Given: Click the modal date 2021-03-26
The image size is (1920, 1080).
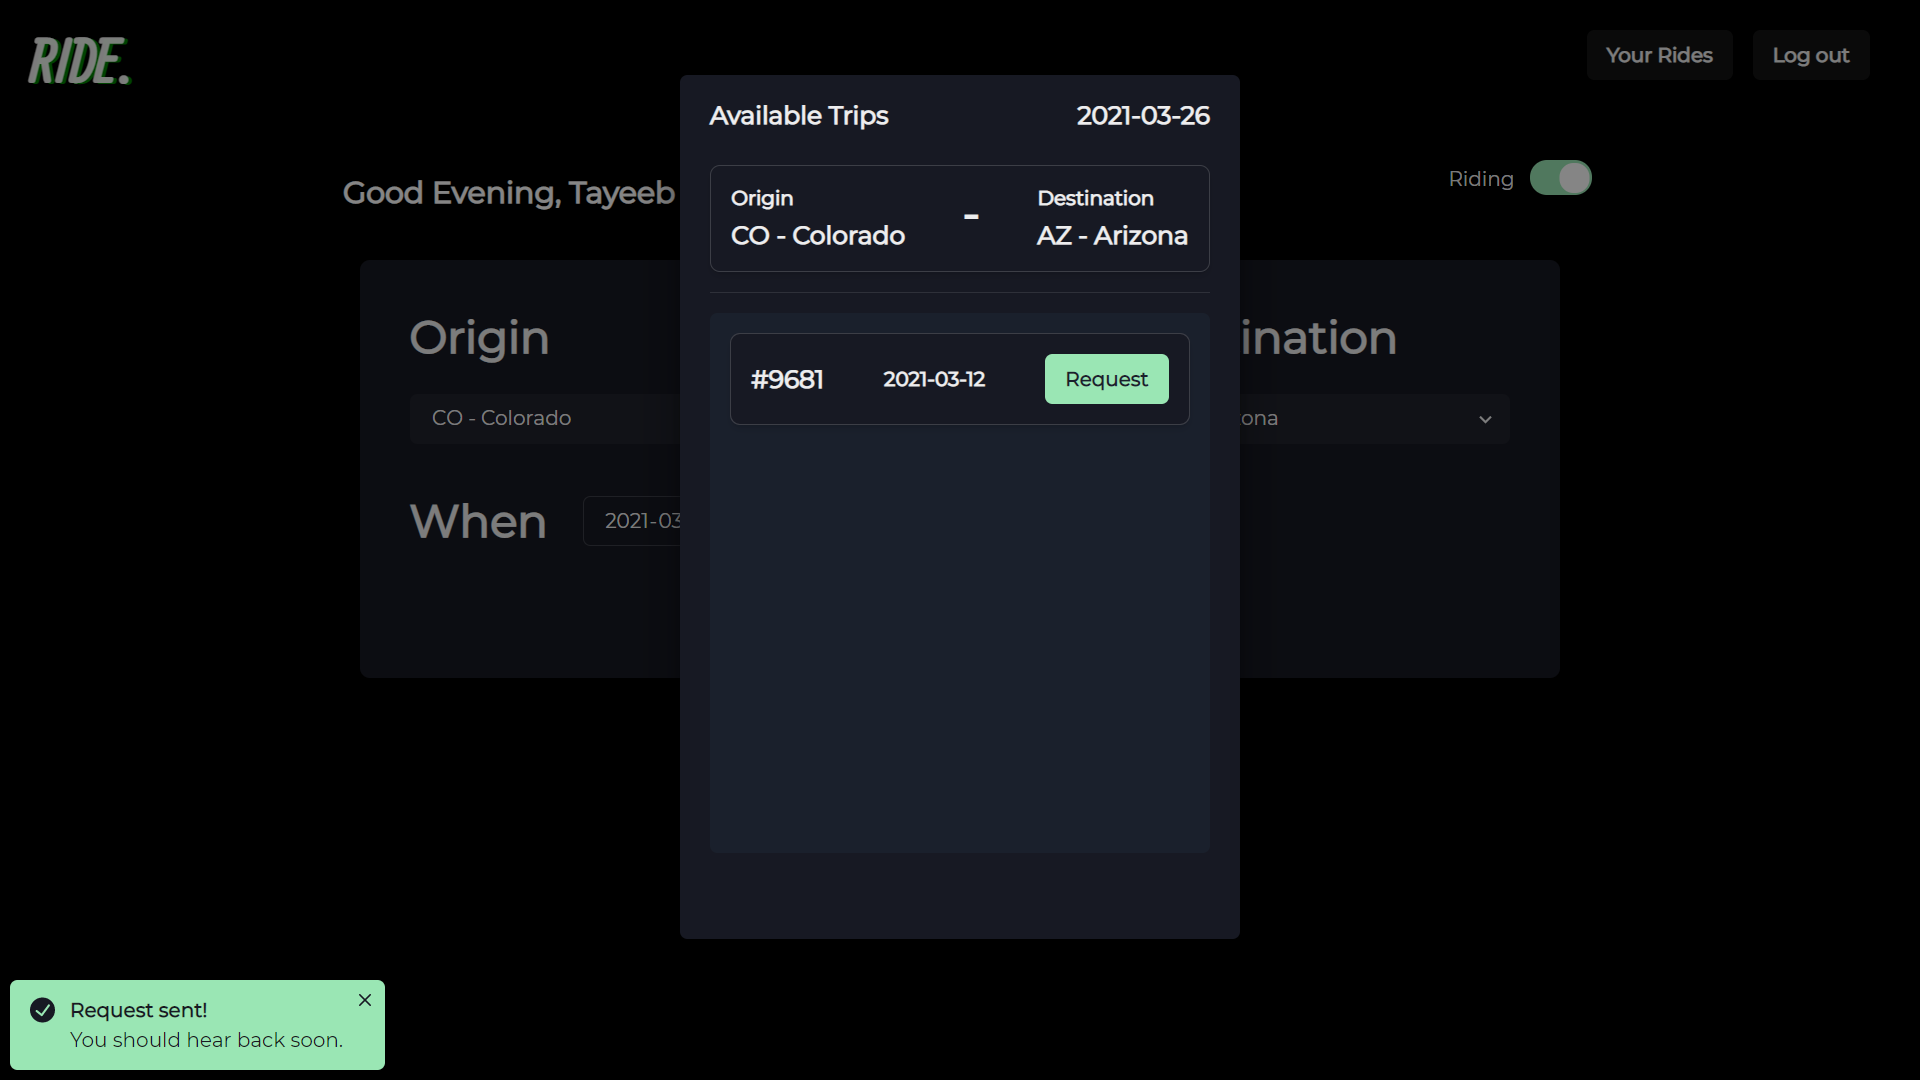Looking at the screenshot, I should click(1142, 116).
